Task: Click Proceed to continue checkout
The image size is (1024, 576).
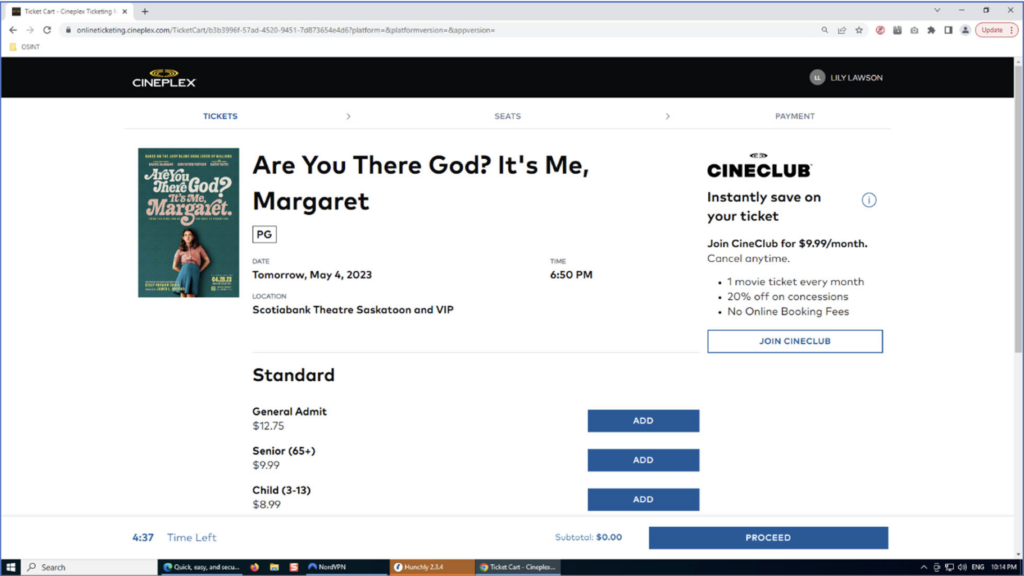Action: point(768,537)
